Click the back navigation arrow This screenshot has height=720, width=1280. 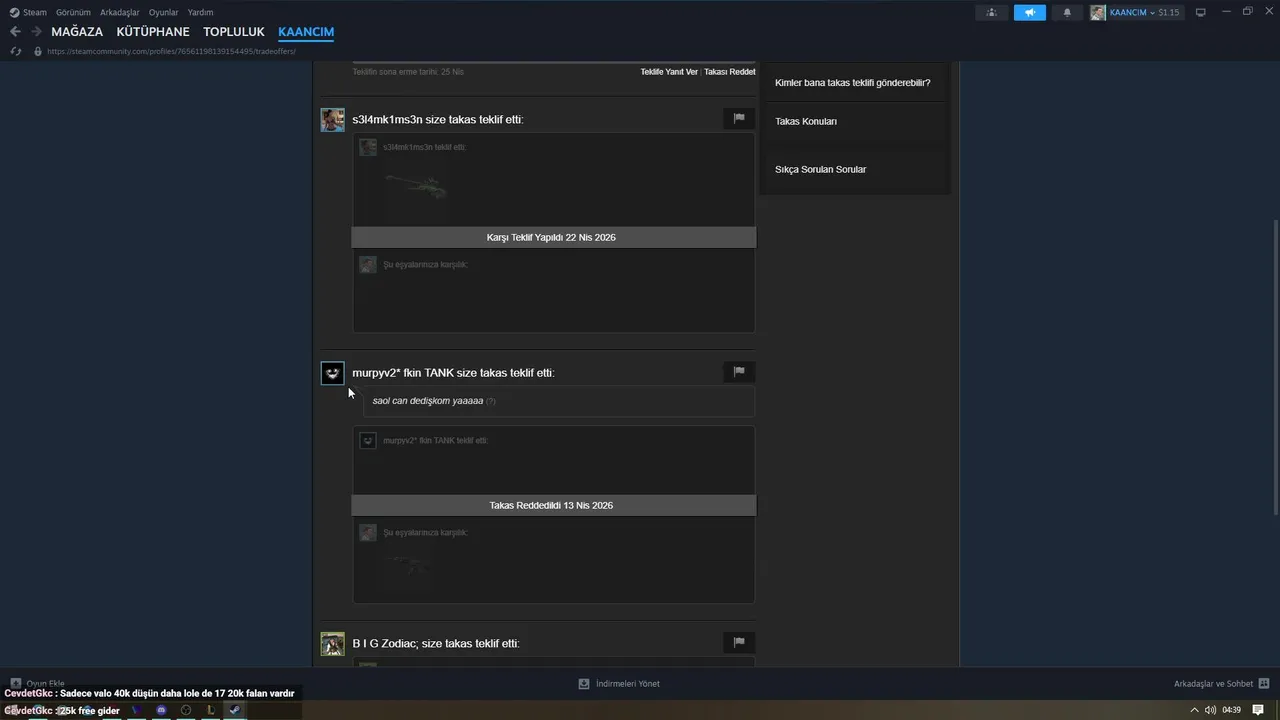15,32
